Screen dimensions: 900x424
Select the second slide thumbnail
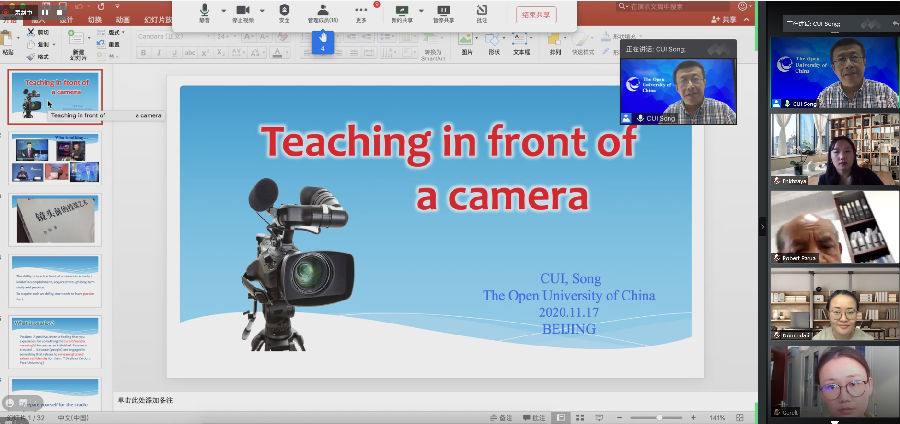coord(56,158)
